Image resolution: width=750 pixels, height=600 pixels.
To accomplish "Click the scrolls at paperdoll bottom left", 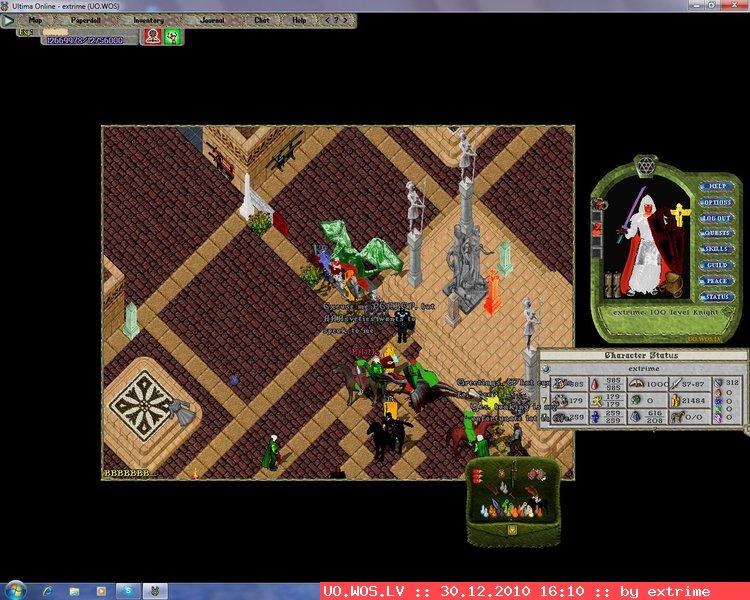I will pyautogui.click(x=612, y=284).
